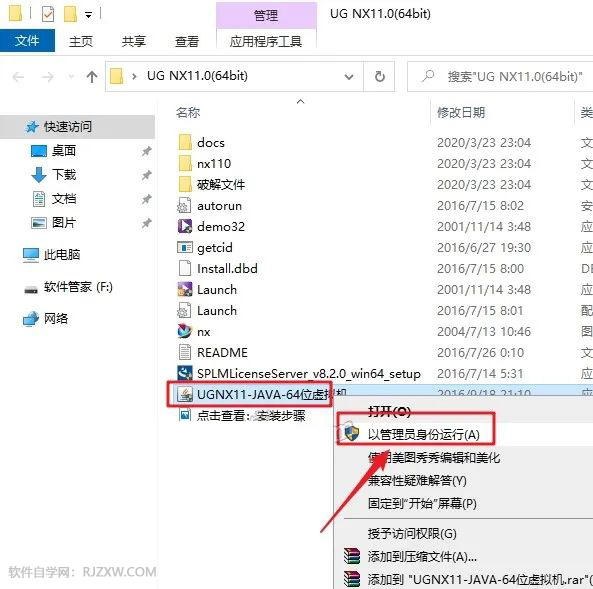Click the new folder icon in quick access toolbar

[x=70, y=14]
